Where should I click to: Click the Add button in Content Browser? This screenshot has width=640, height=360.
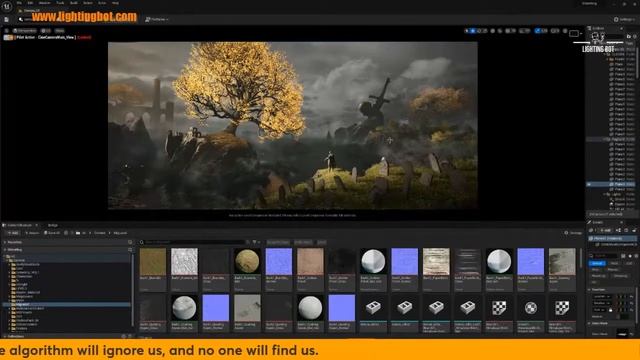[12, 233]
